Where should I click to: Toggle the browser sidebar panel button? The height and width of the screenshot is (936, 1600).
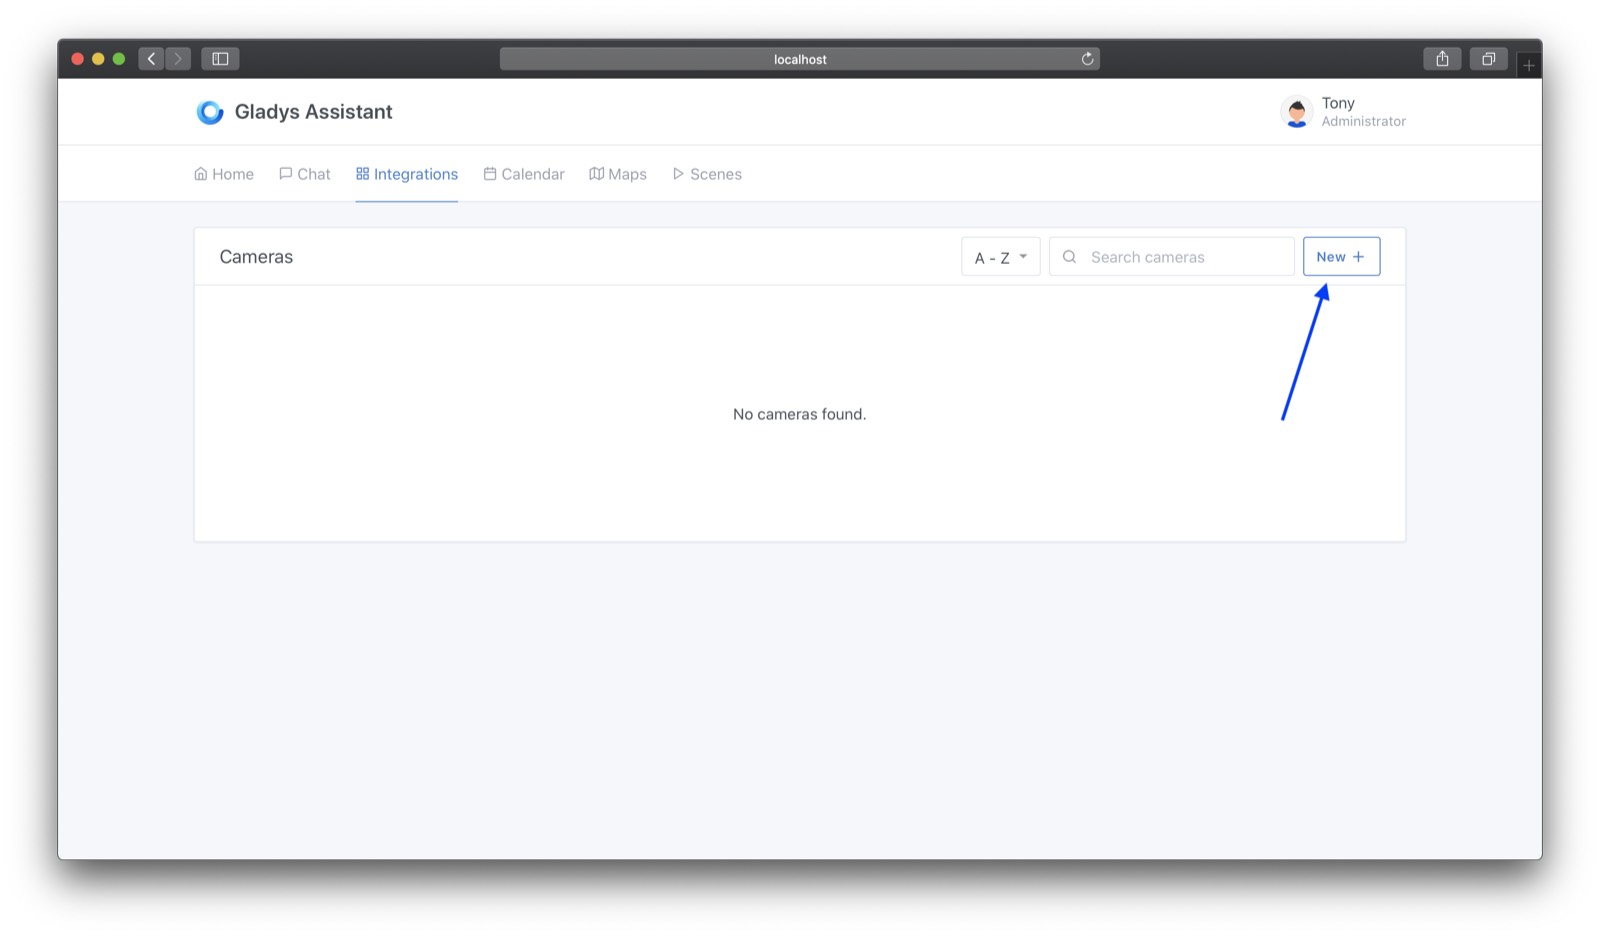coord(220,58)
